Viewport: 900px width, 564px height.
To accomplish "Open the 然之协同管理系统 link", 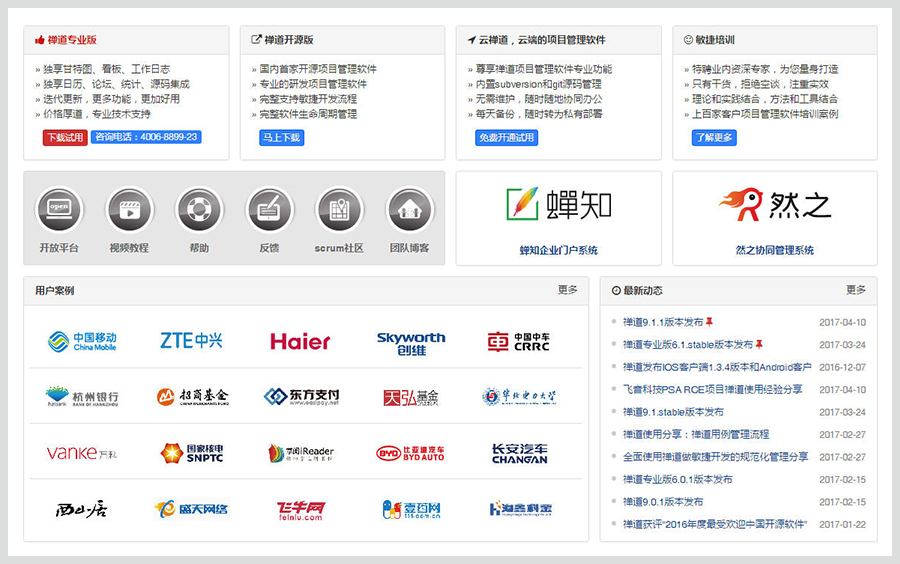I will (x=775, y=250).
